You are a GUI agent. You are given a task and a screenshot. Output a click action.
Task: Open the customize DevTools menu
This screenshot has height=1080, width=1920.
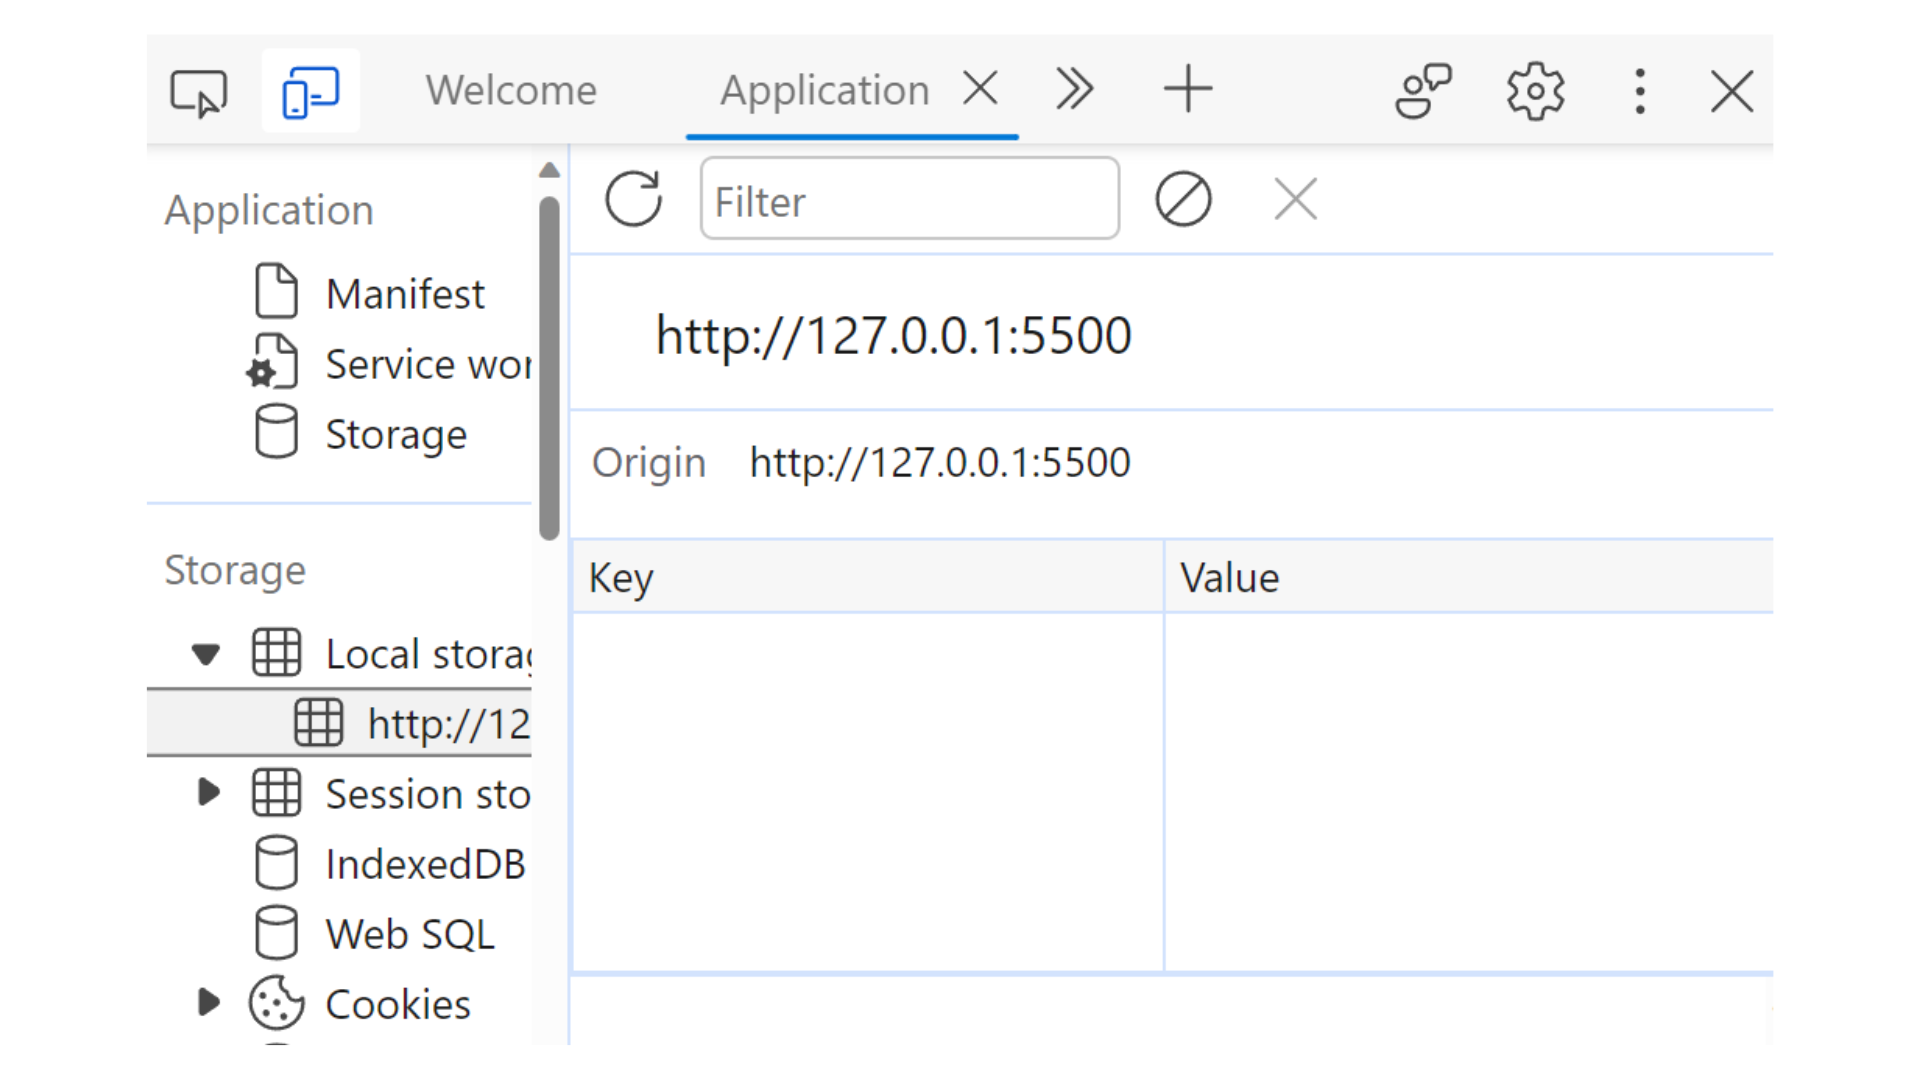[1640, 91]
